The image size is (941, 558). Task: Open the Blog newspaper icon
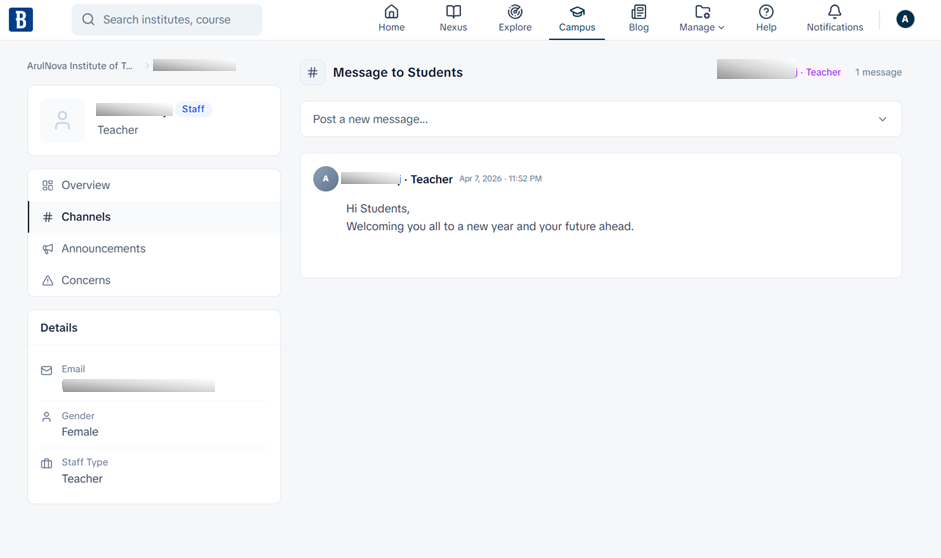coord(639,12)
